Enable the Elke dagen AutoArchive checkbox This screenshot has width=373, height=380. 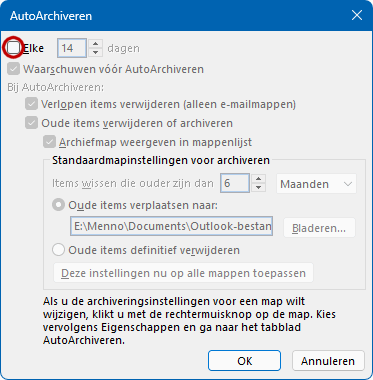point(14,48)
